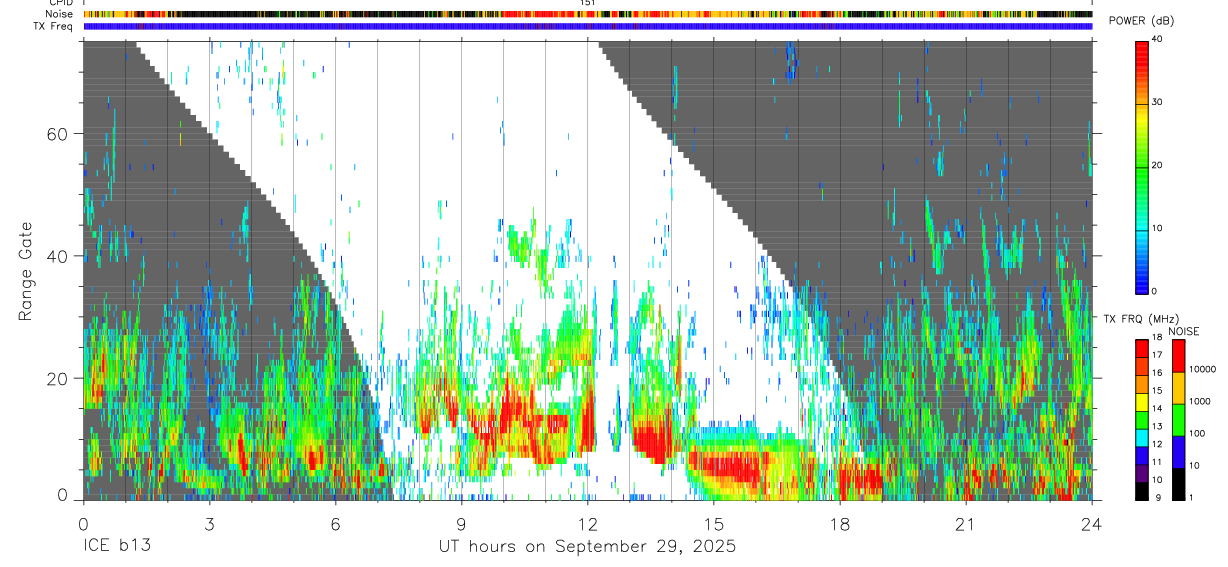Click the x-axis tick label '12'
This screenshot has width=1228, height=567.
tap(588, 524)
